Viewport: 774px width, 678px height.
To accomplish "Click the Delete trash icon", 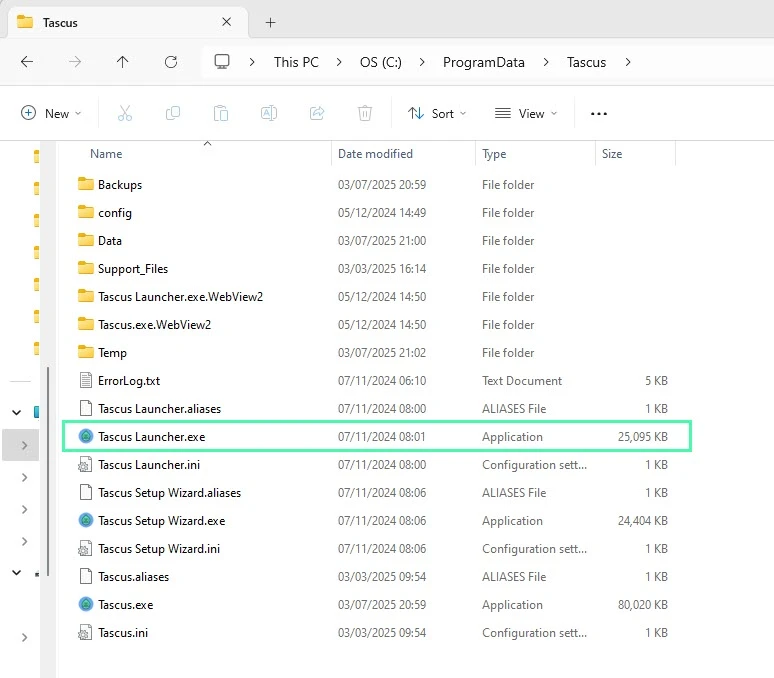I will [x=365, y=113].
